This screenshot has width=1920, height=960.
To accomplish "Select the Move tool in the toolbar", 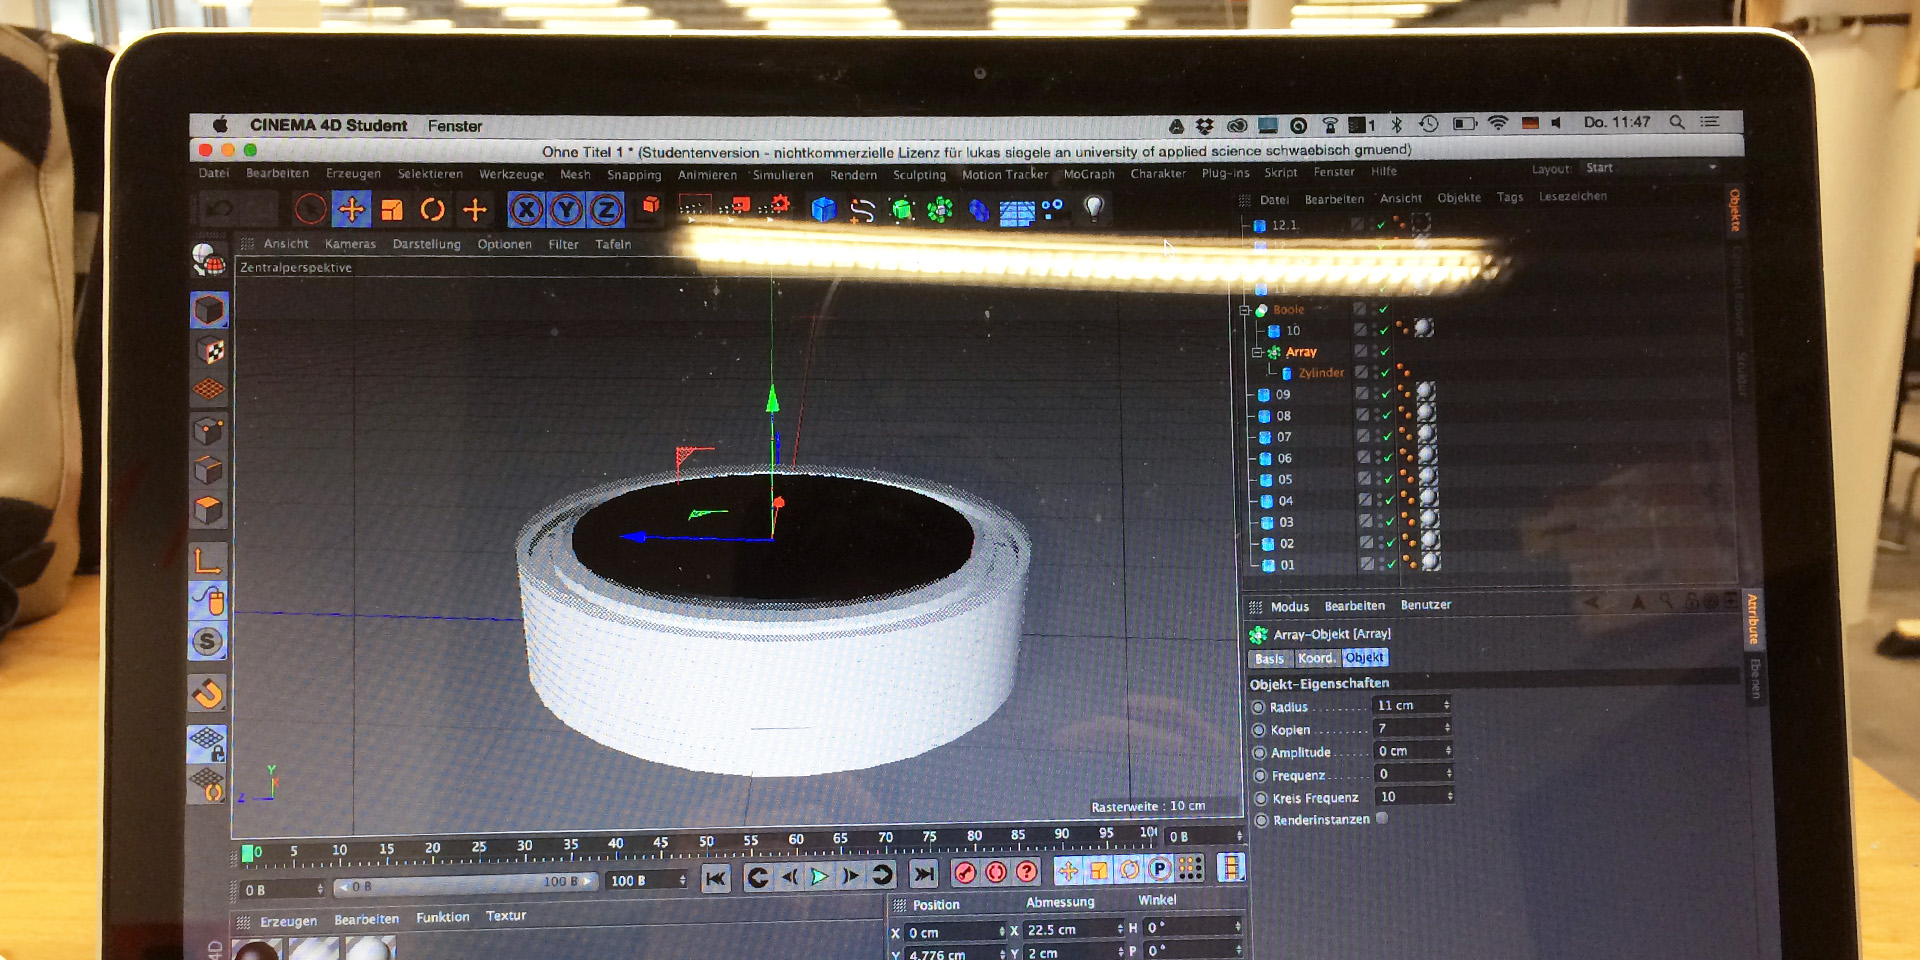I will 353,210.
